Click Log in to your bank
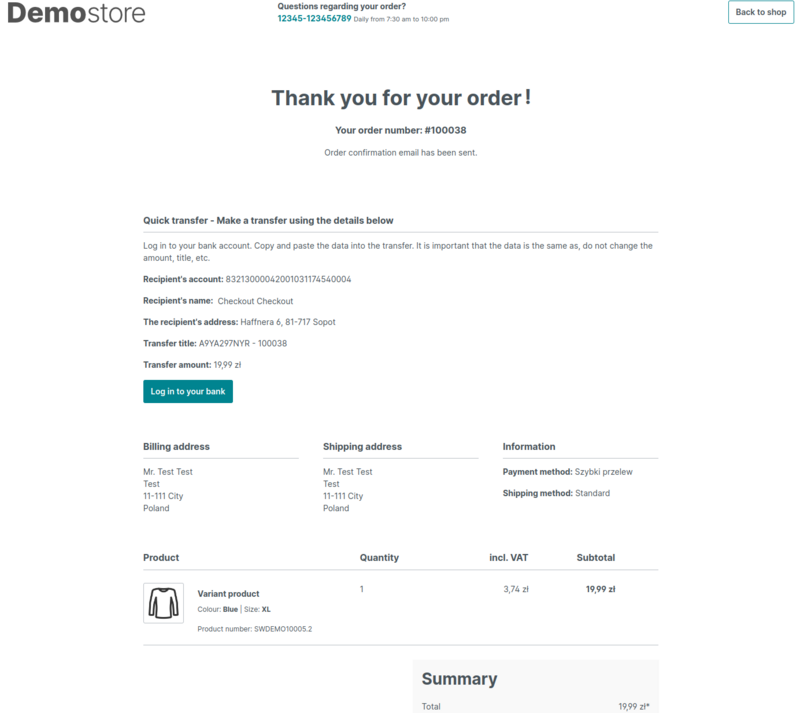Screen dimensions: 800x713 (x=188, y=391)
